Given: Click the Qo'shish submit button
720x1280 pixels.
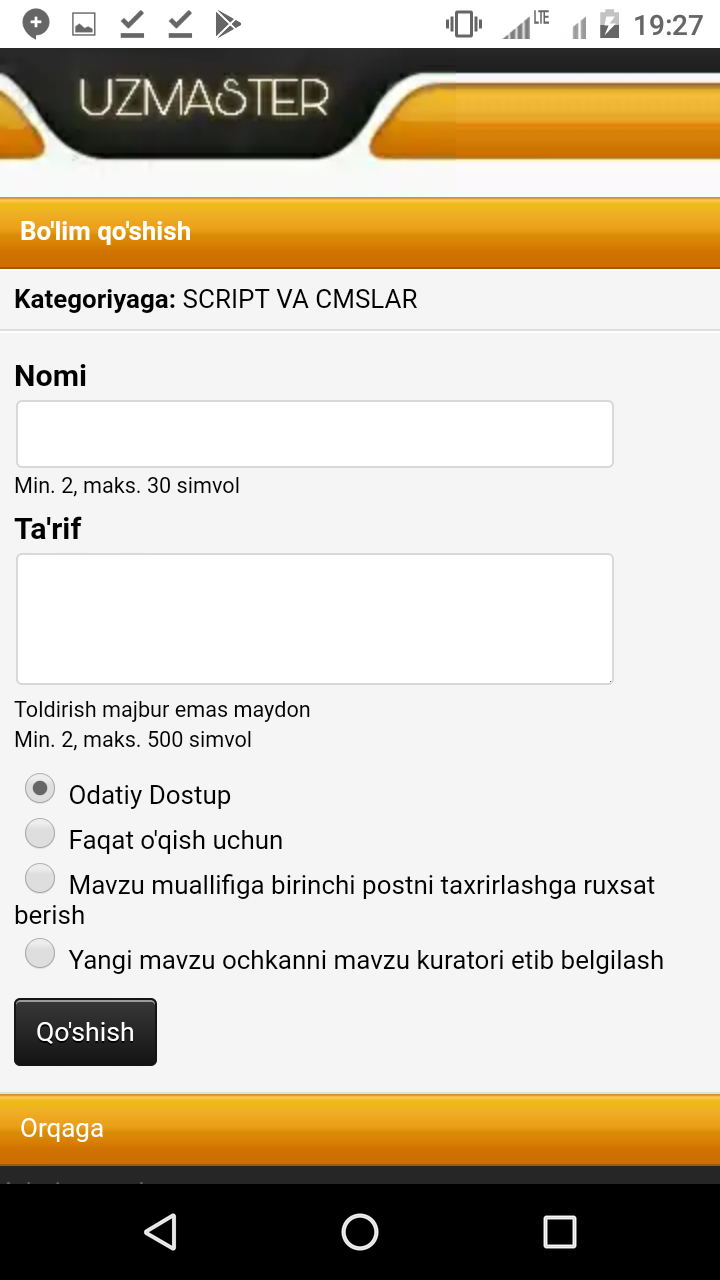Looking at the screenshot, I should (x=85, y=1032).
